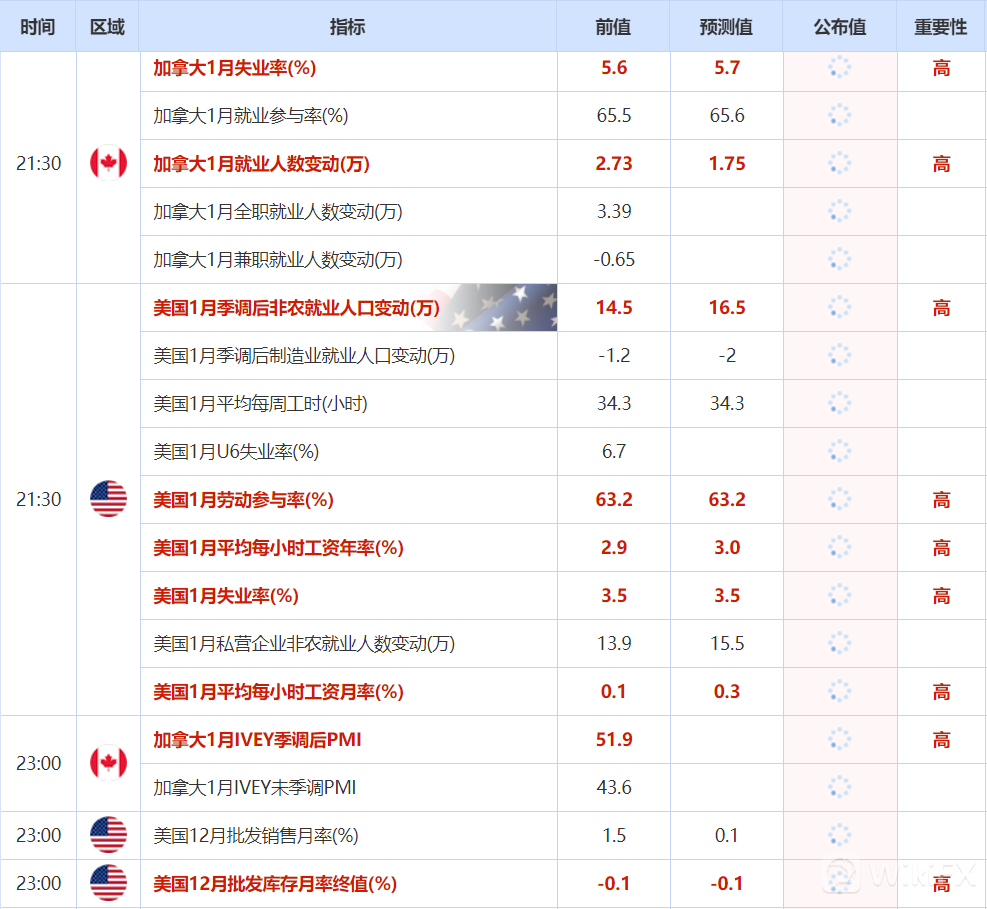Click the loading spinner for Canada unemployment rate
This screenshot has height=909, width=987.
click(839, 67)
